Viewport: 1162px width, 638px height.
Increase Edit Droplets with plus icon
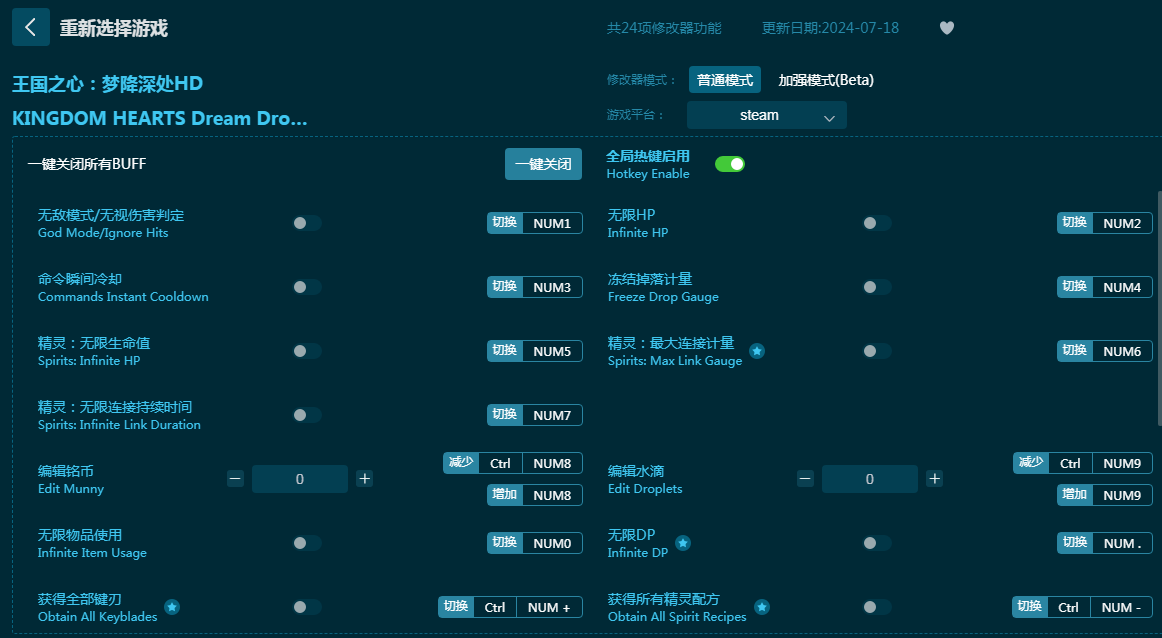coord(934,479)
